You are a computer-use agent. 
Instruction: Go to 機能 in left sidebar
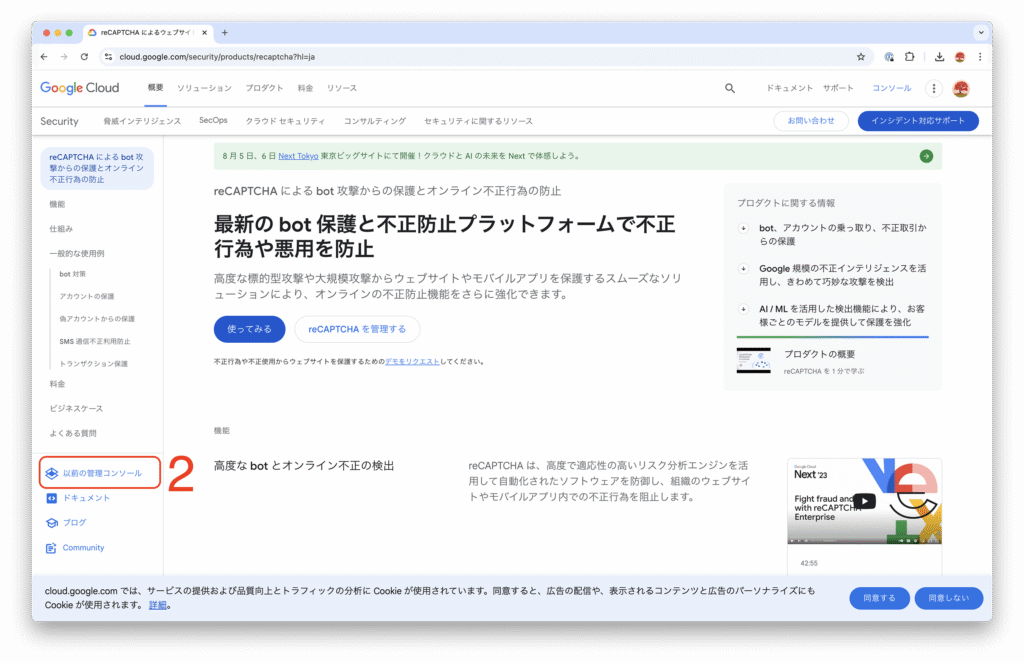pos(57,204)
